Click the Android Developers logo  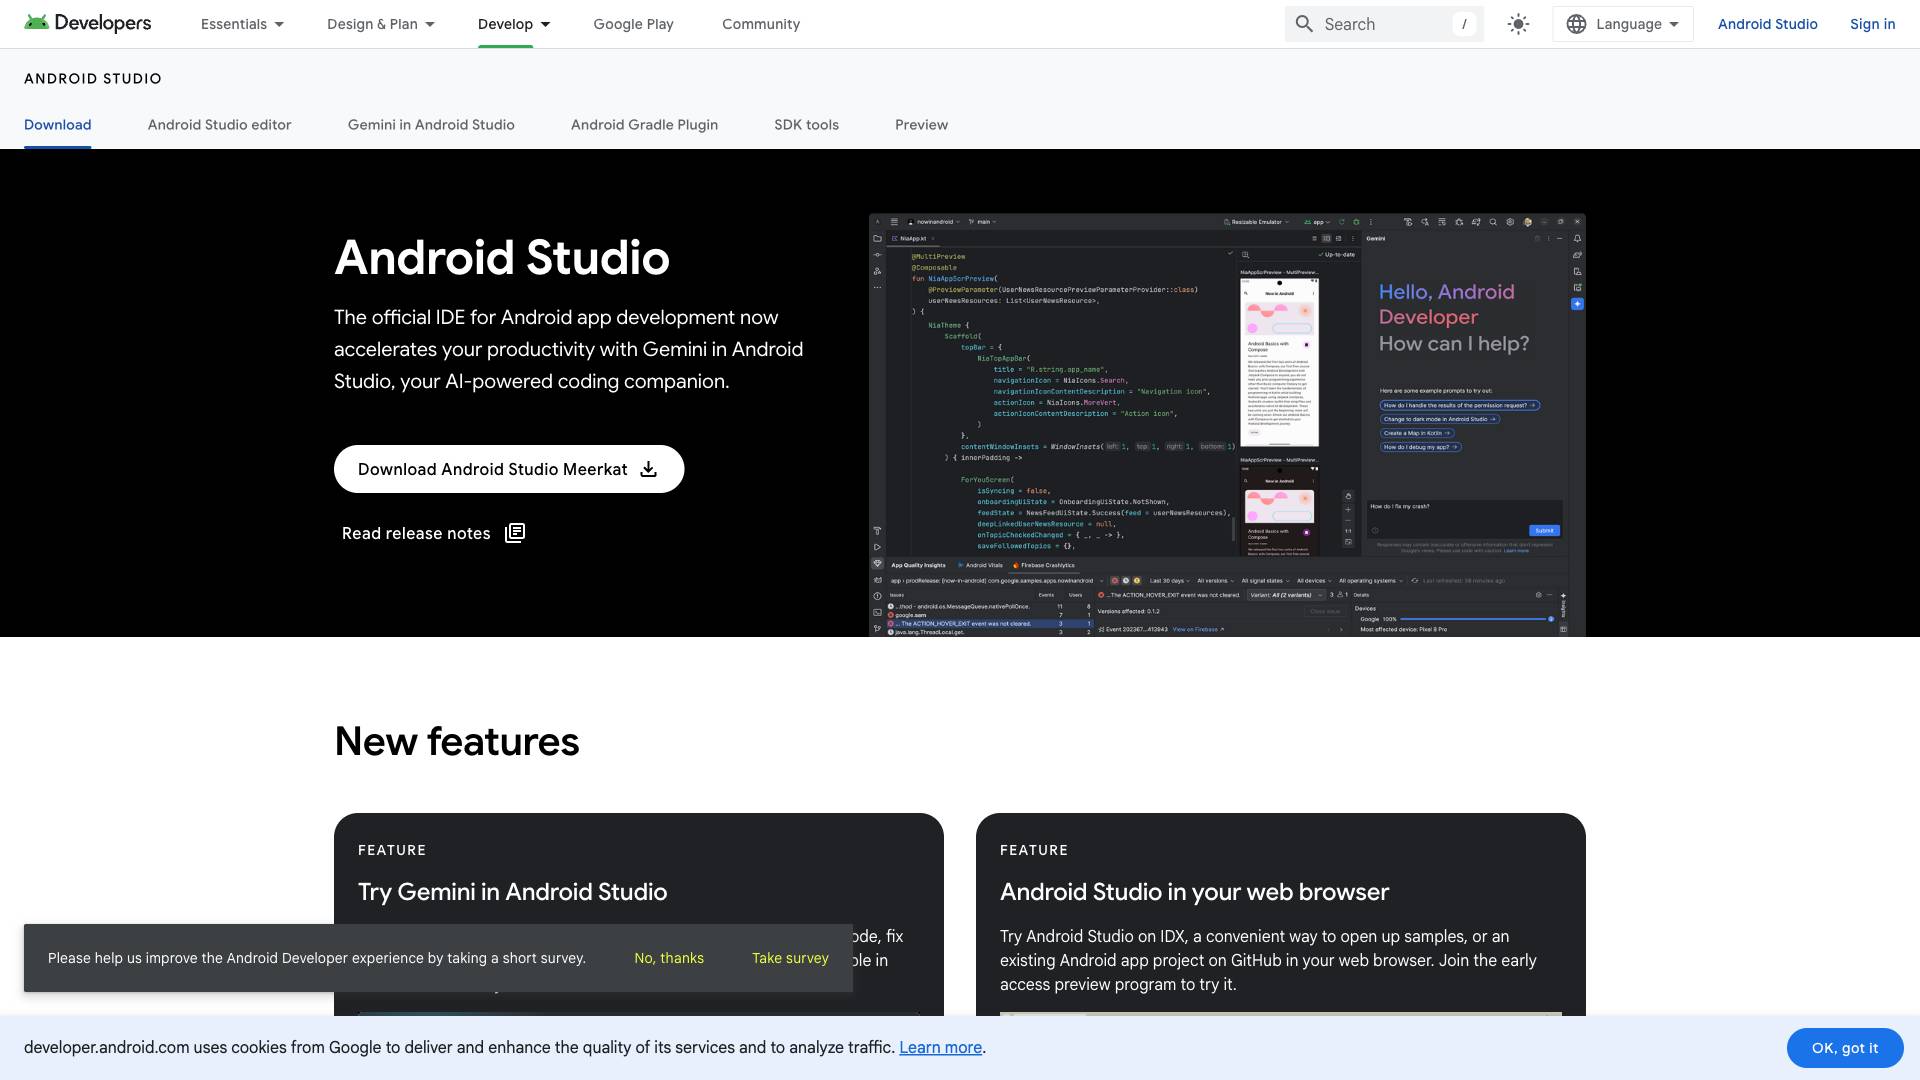(x=88, y=23)
